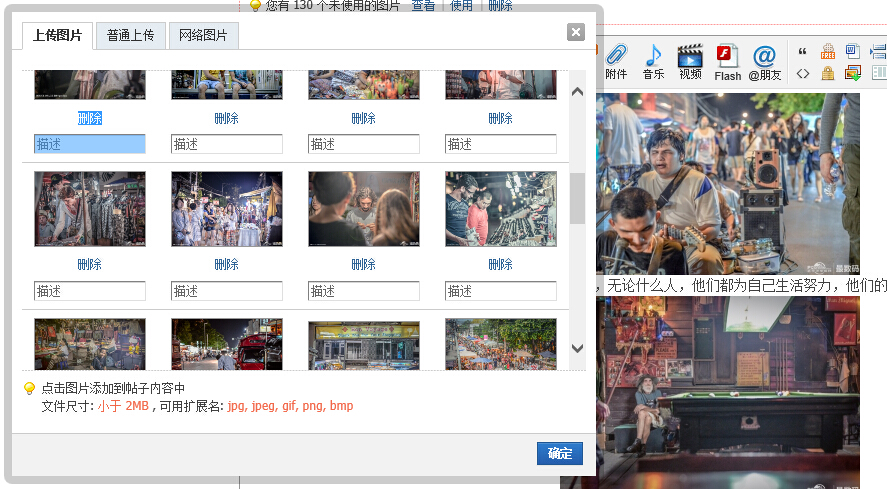
Task: Delete the jewelry stall image via 删除
Action: pos(501,264)
